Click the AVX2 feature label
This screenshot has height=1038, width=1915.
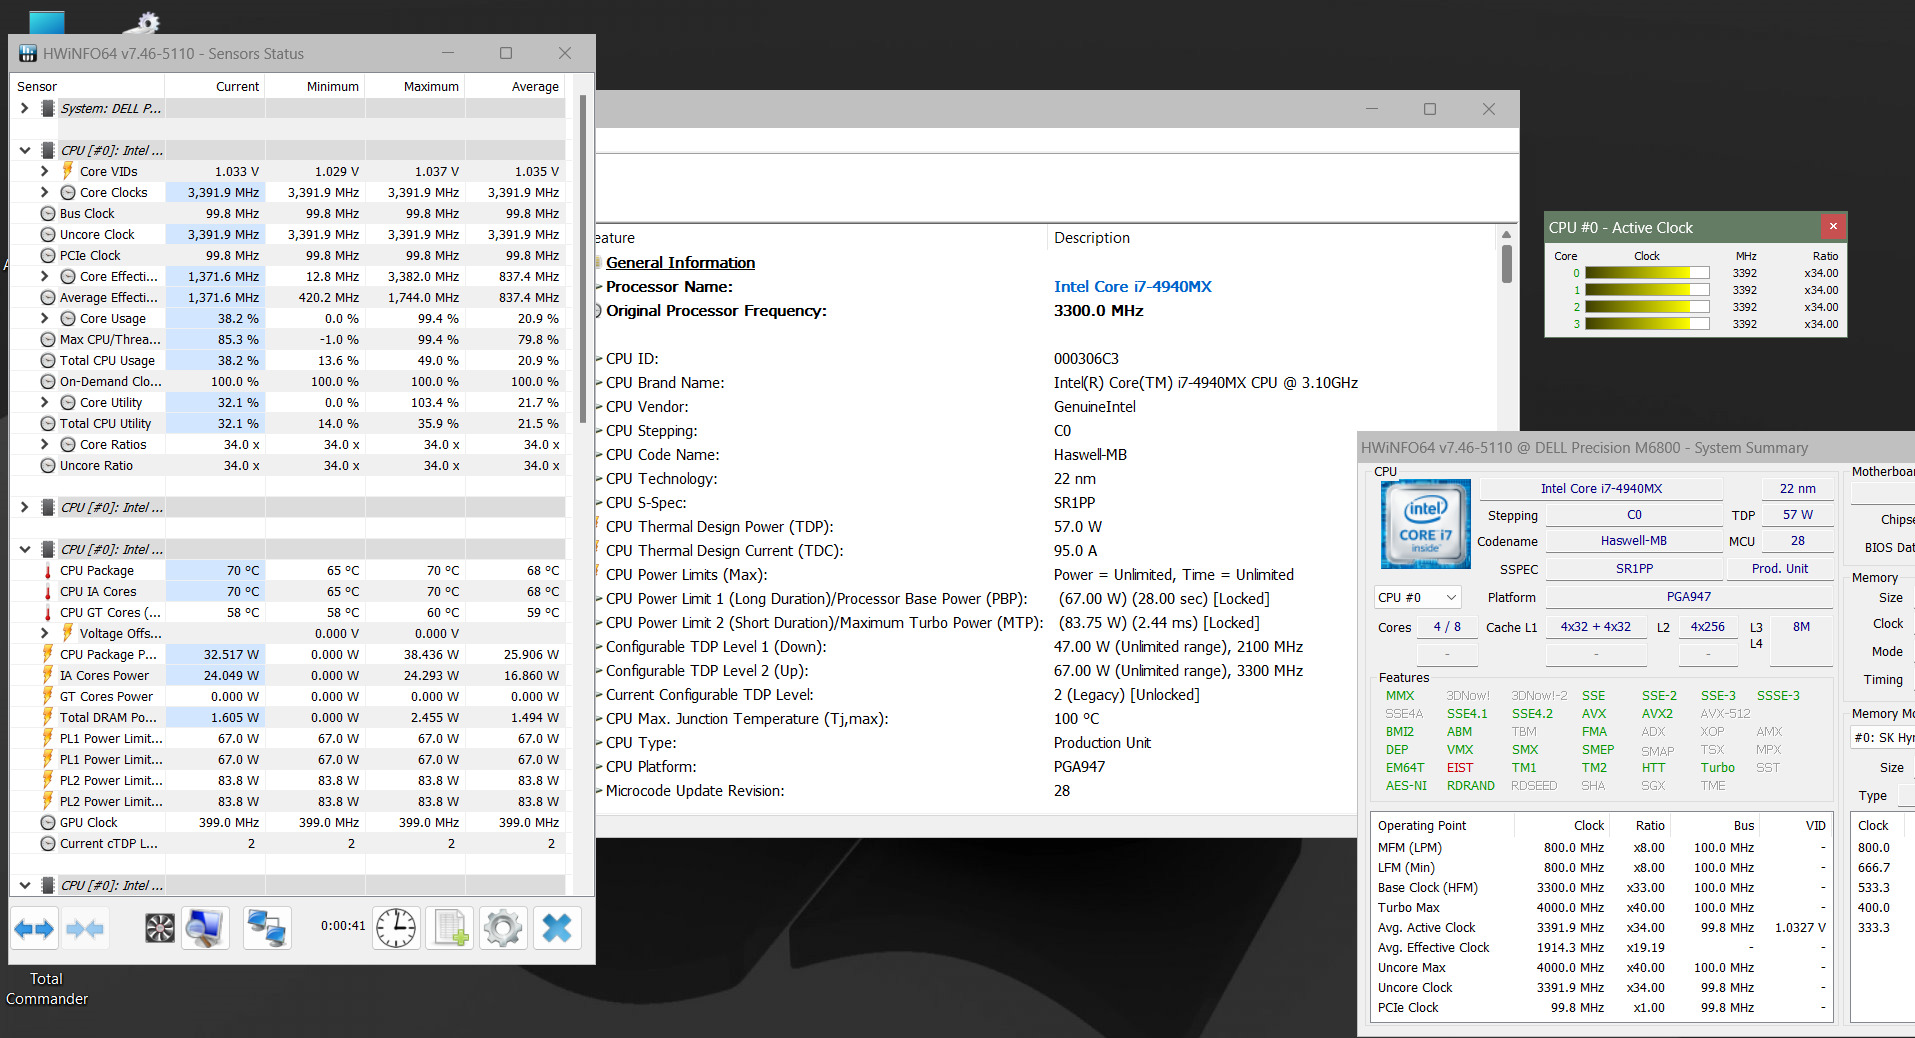pyautogui.click(x=1657, y=714)
